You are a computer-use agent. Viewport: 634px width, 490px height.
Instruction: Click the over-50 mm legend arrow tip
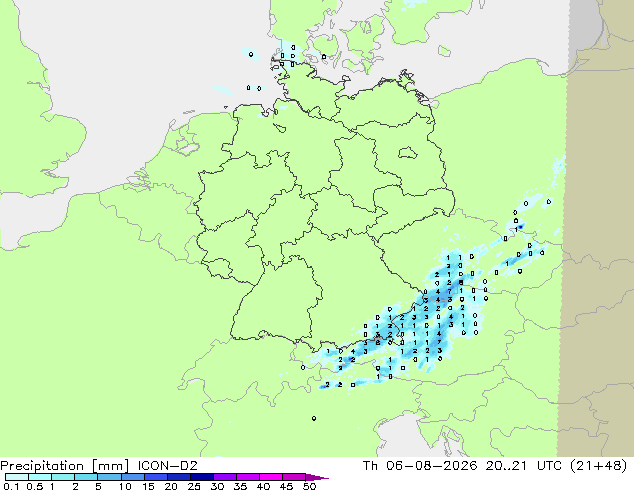tap(317, 477)
